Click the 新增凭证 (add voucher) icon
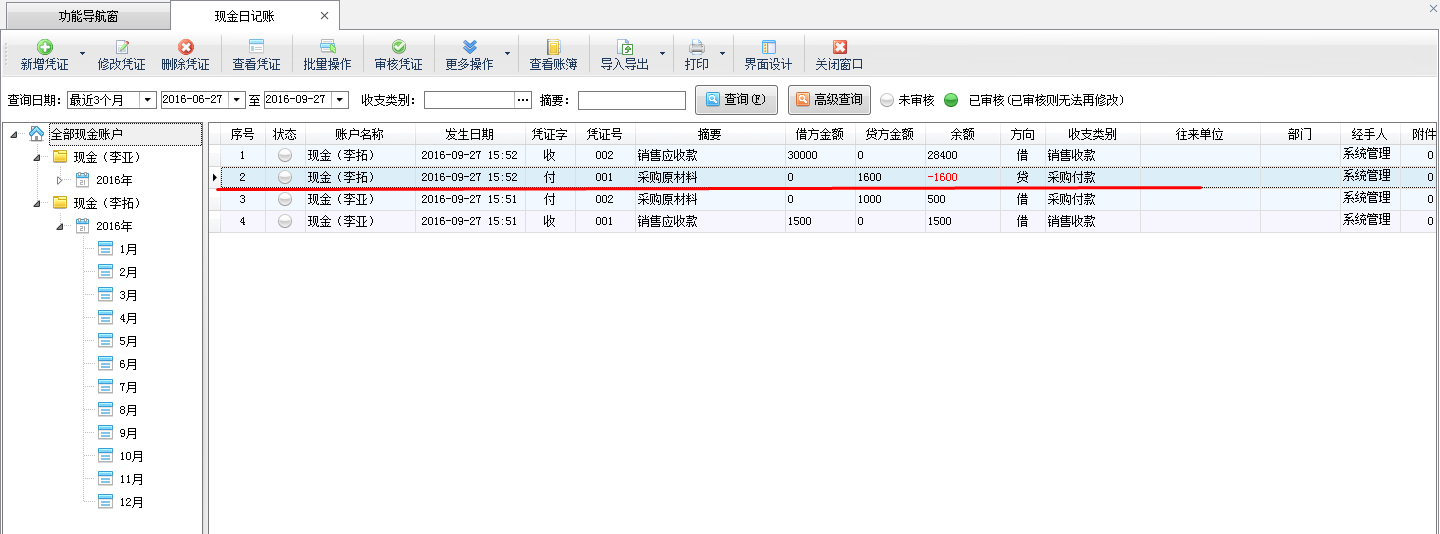Screen dimensions: 1440x534 coord(45,47)
